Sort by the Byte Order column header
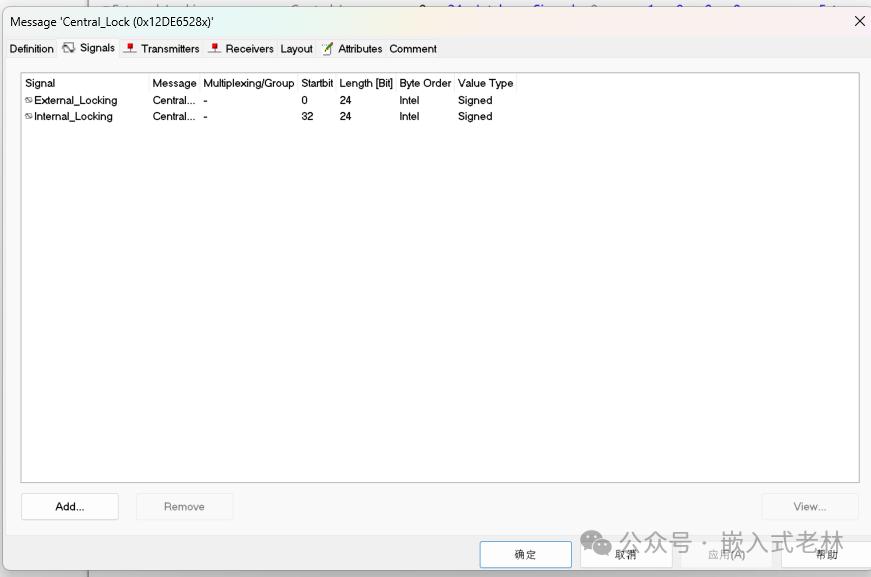The height and width of the screenshot is (577, 871). [425, 83]
